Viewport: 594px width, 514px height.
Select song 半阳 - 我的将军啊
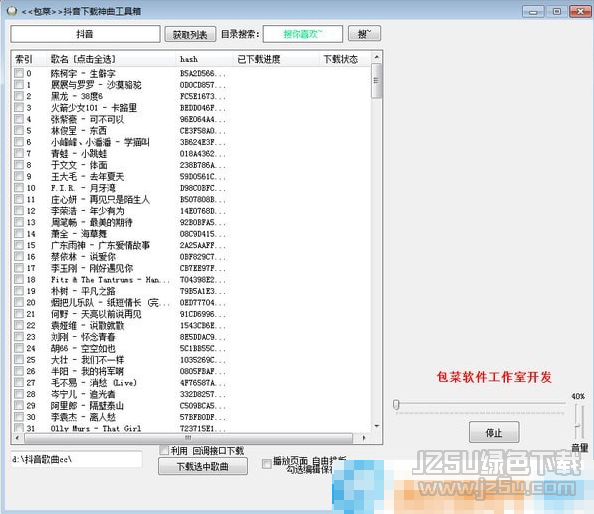click(x=88, y=371)
